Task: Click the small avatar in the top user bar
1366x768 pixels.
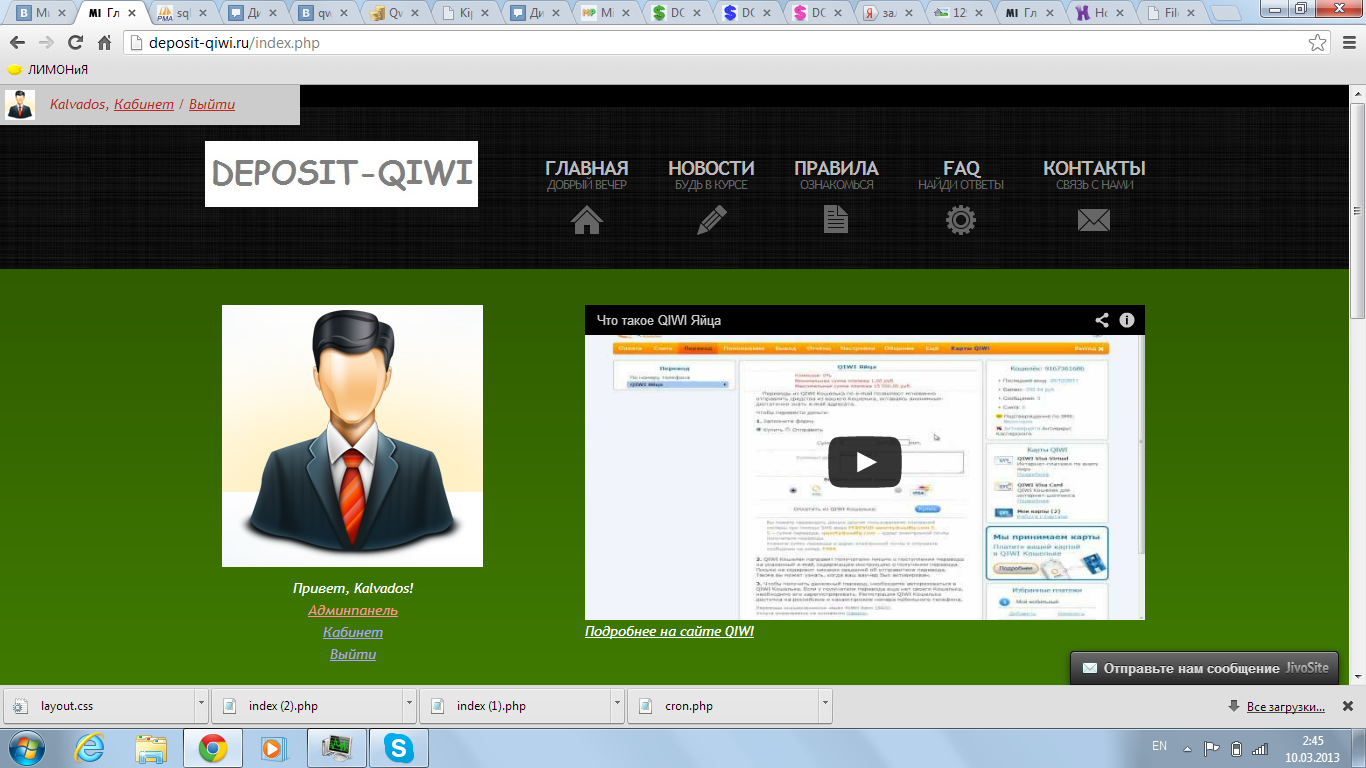Action: tap(20, 105)
